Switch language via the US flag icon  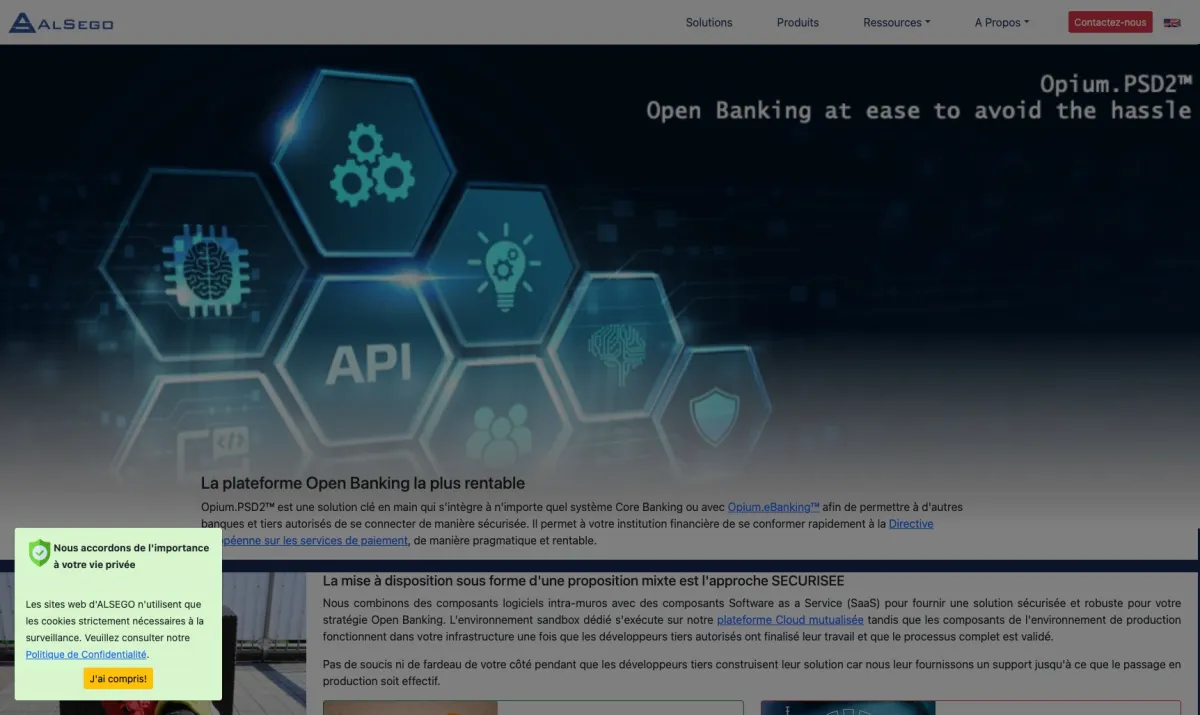[x=1172, y=22]
